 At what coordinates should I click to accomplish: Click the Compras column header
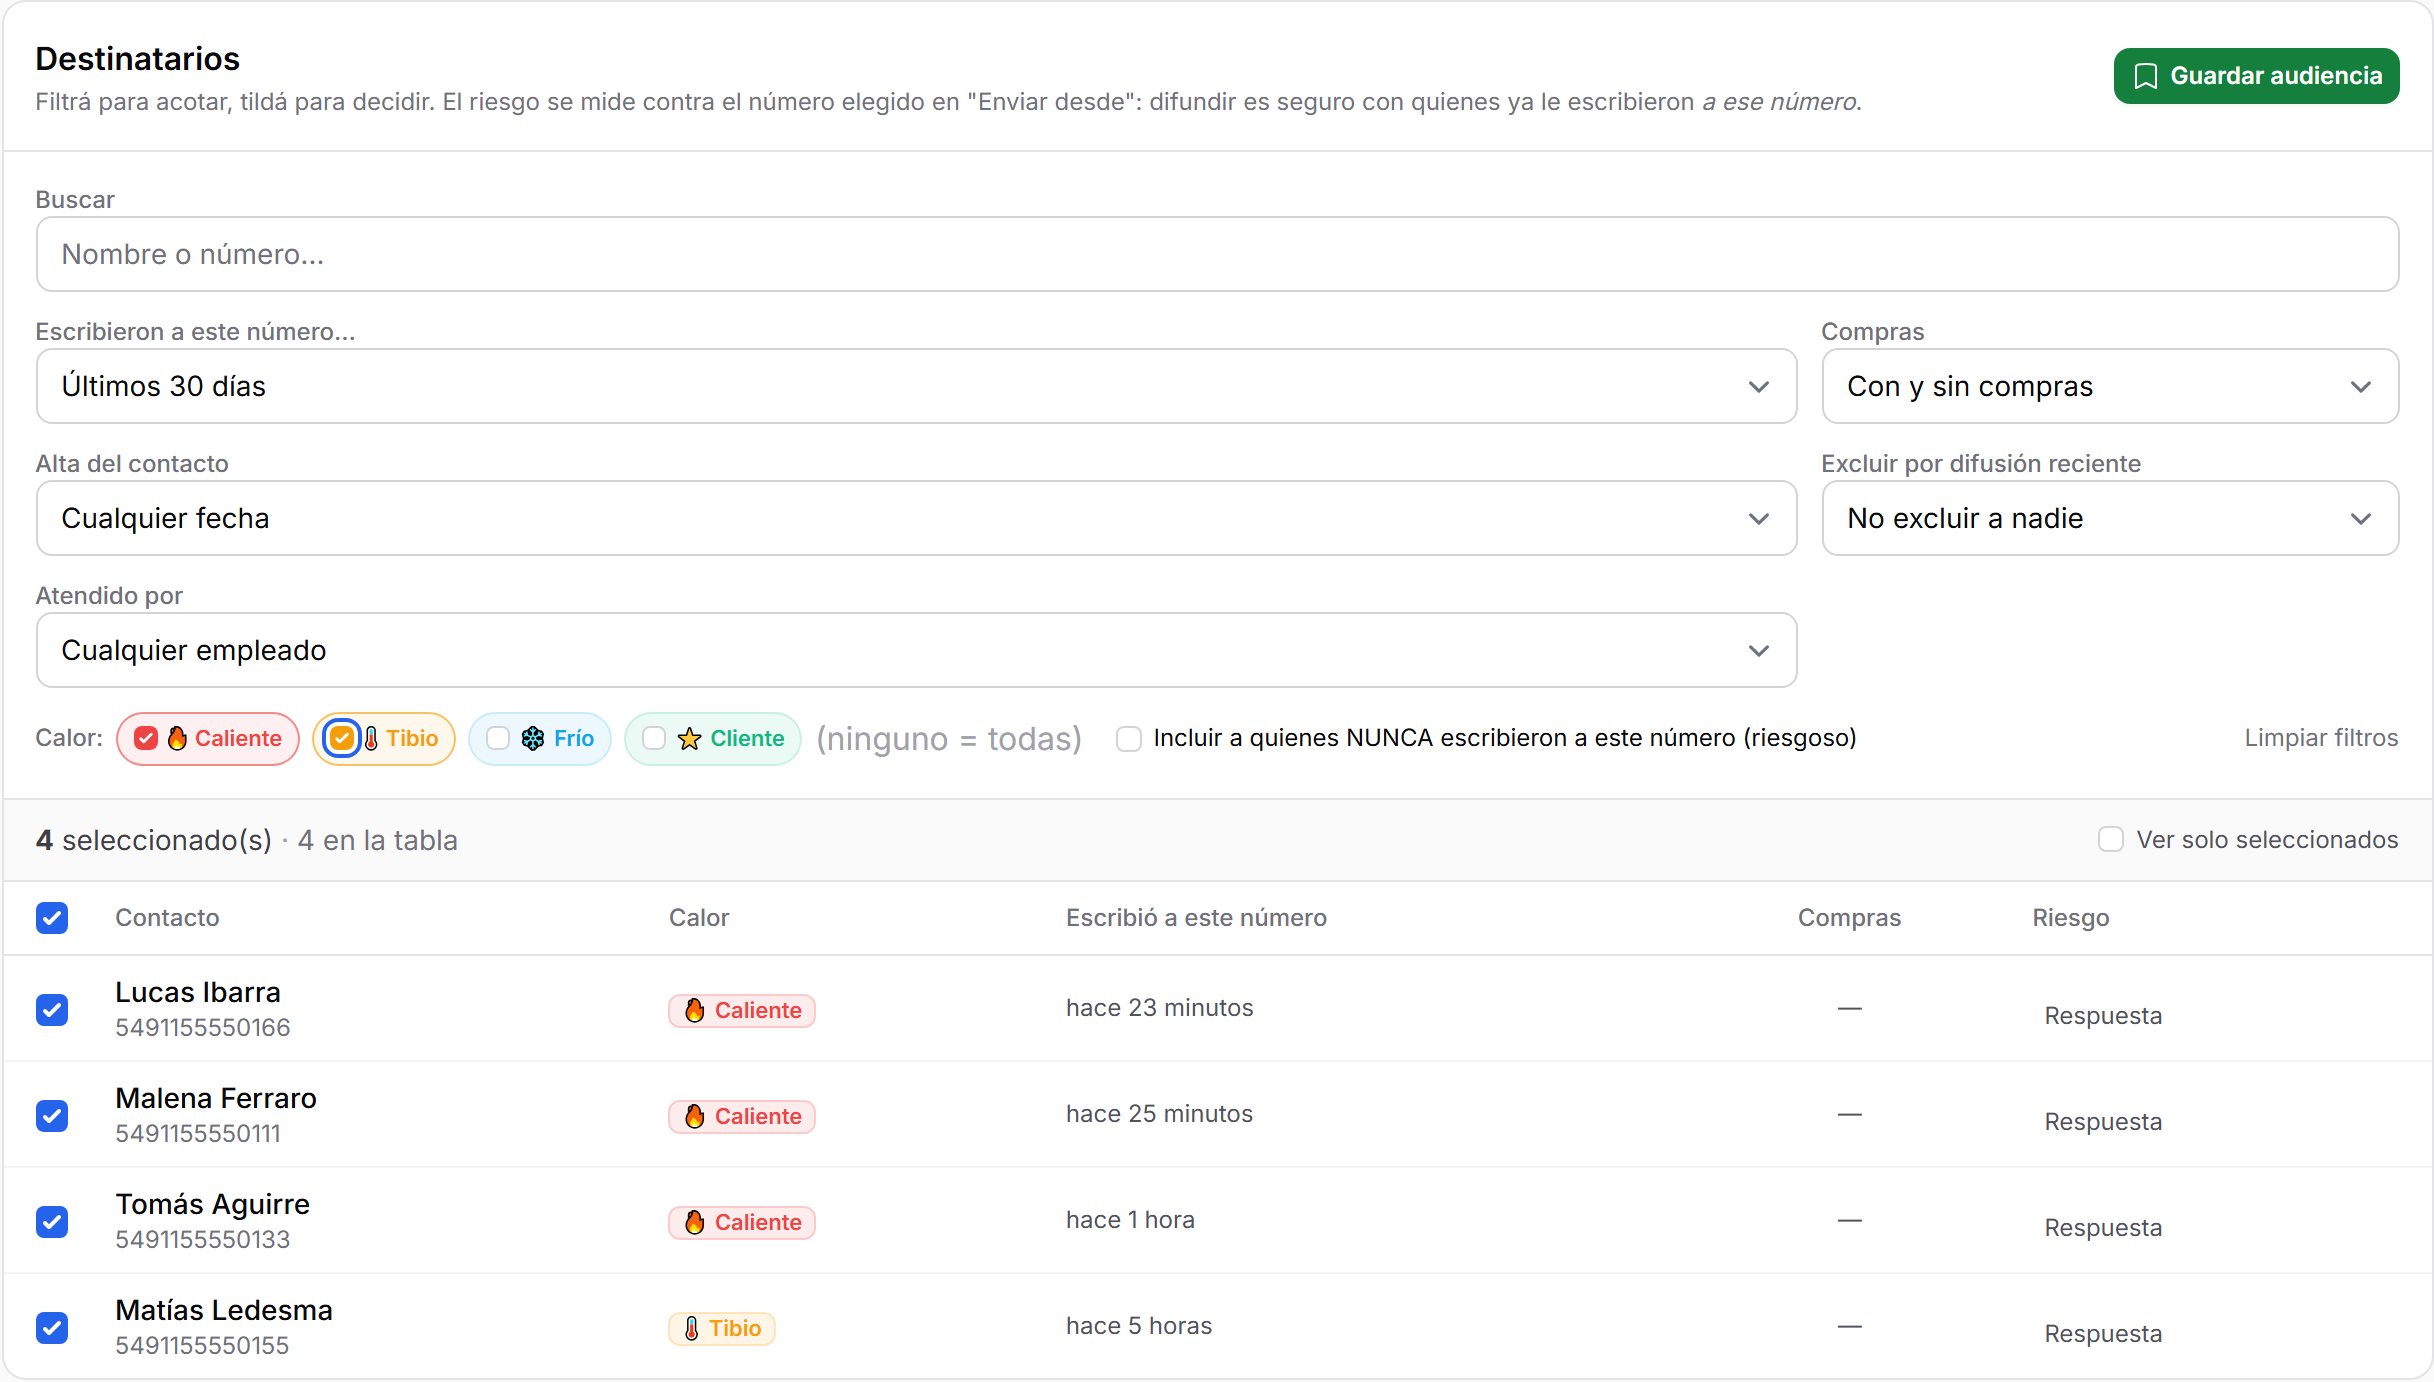(x=1849, y=917)
